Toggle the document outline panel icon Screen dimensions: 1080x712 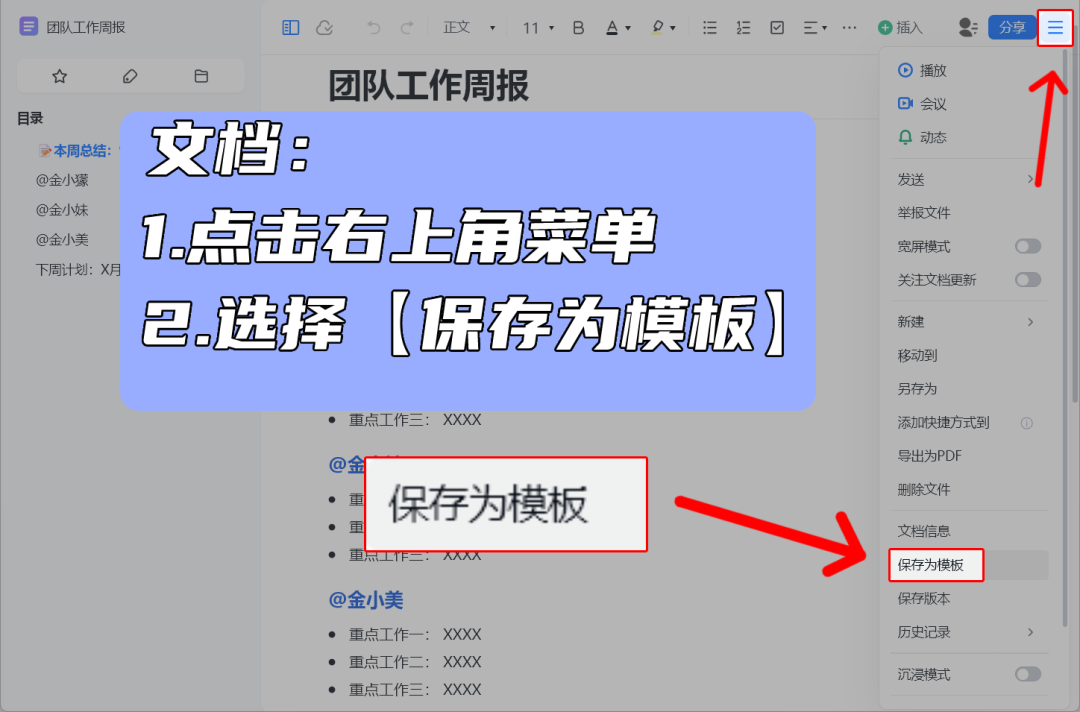[290, 27]
